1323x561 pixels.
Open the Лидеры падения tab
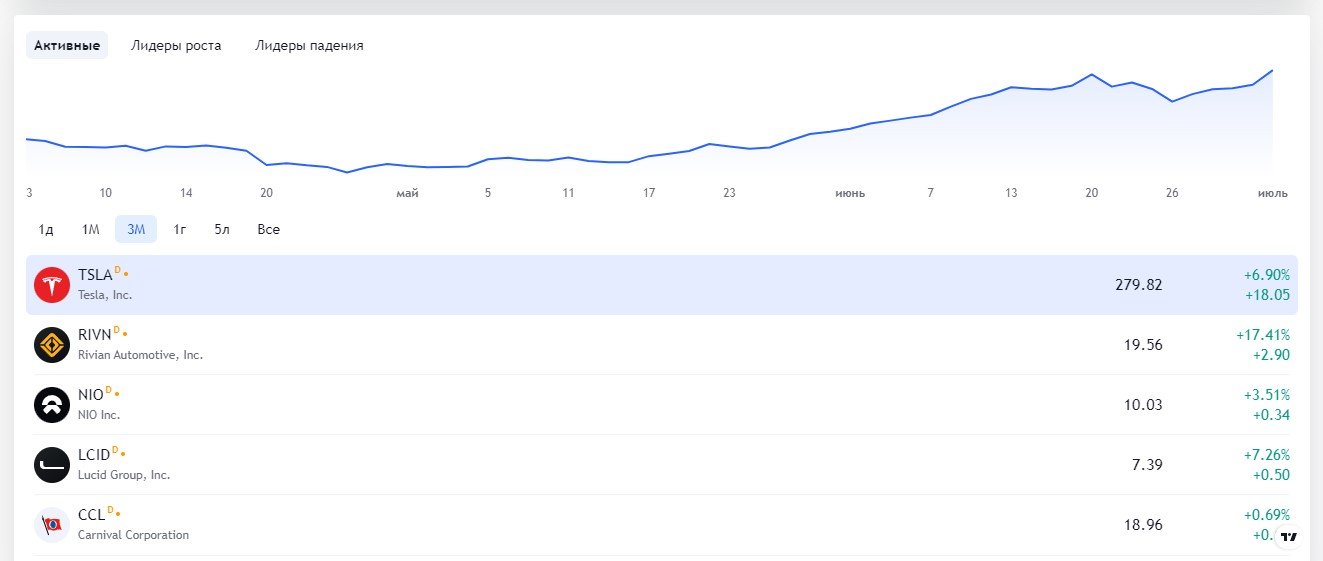309,45
